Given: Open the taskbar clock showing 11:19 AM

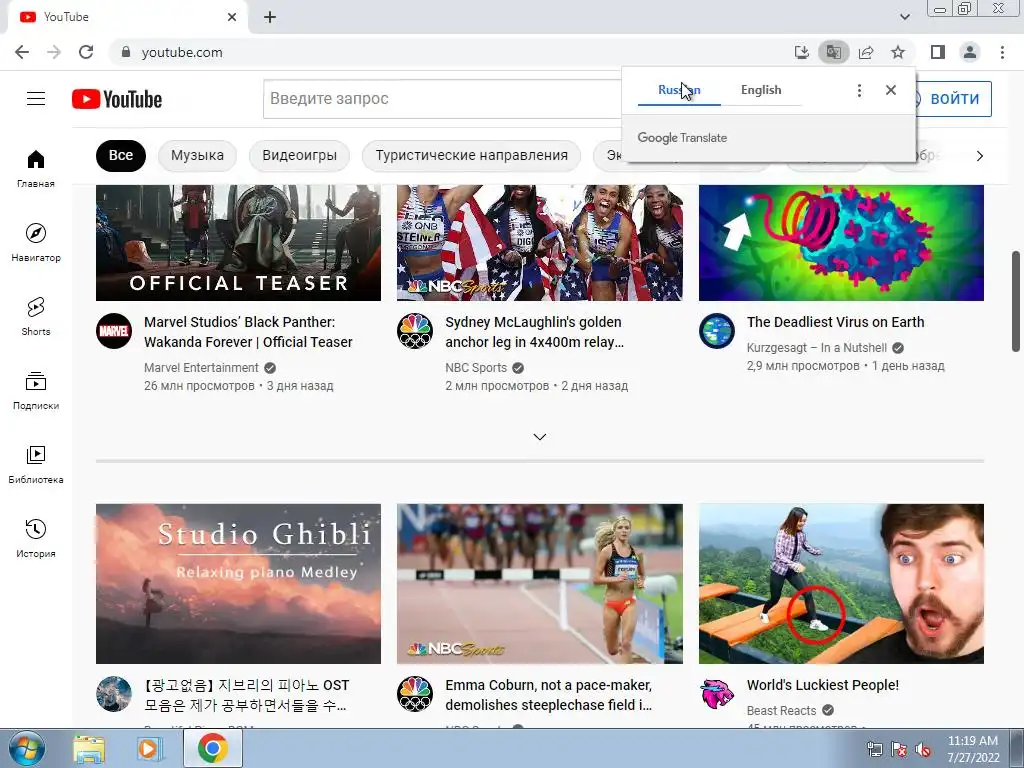Looking at the screenshot, I should 973,749.
